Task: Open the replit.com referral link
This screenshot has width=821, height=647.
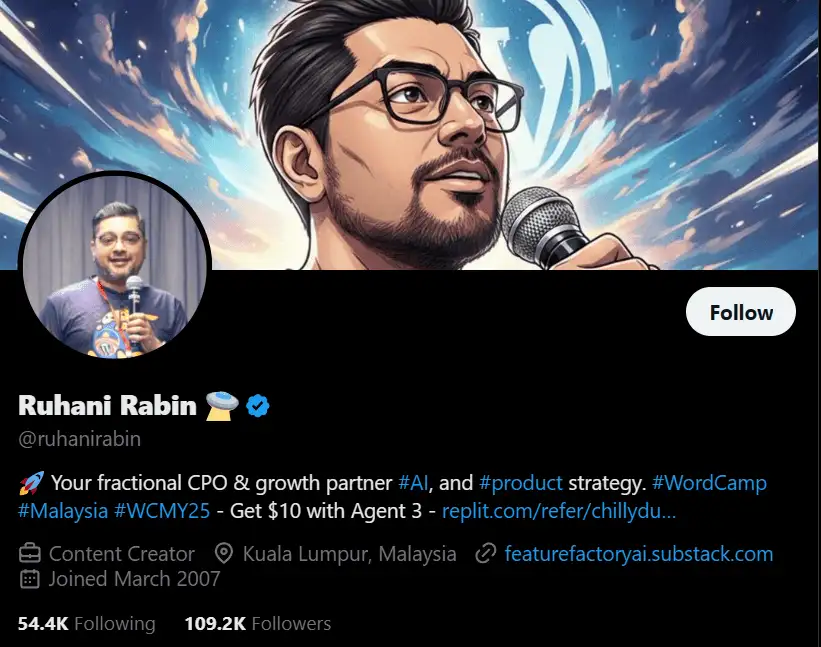Action: pos(561,511)
